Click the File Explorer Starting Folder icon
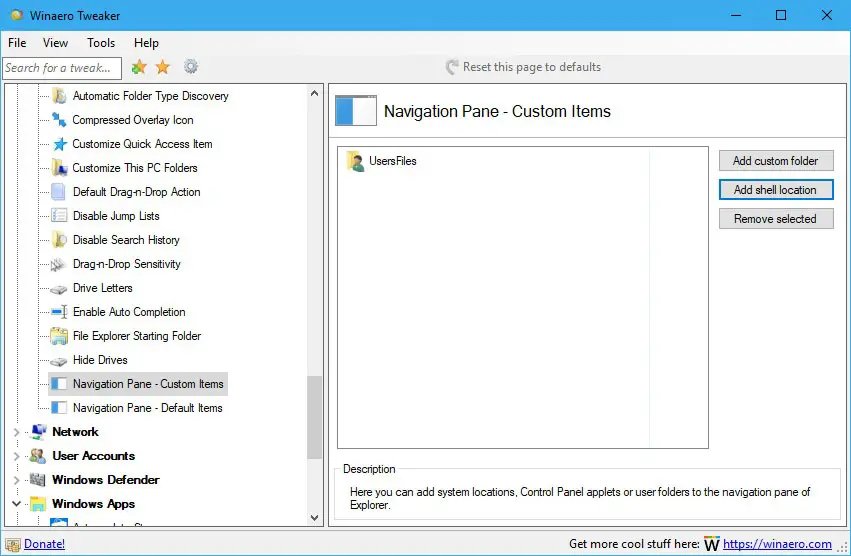Image resolution: width=851 pixels, height=556 pixels. (59, 336)
